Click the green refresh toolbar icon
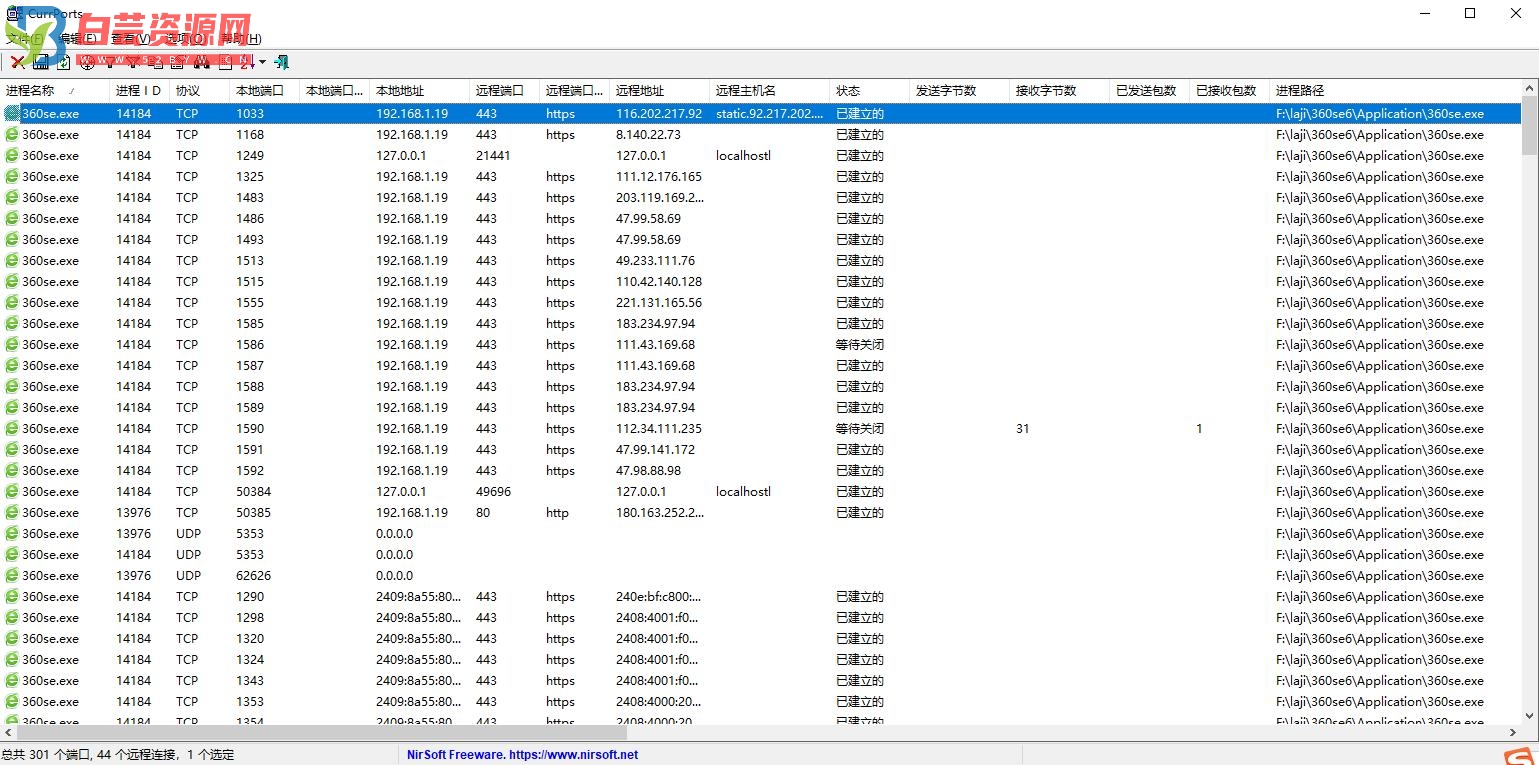The image size is (1539, 765). [x=64, y=62]
